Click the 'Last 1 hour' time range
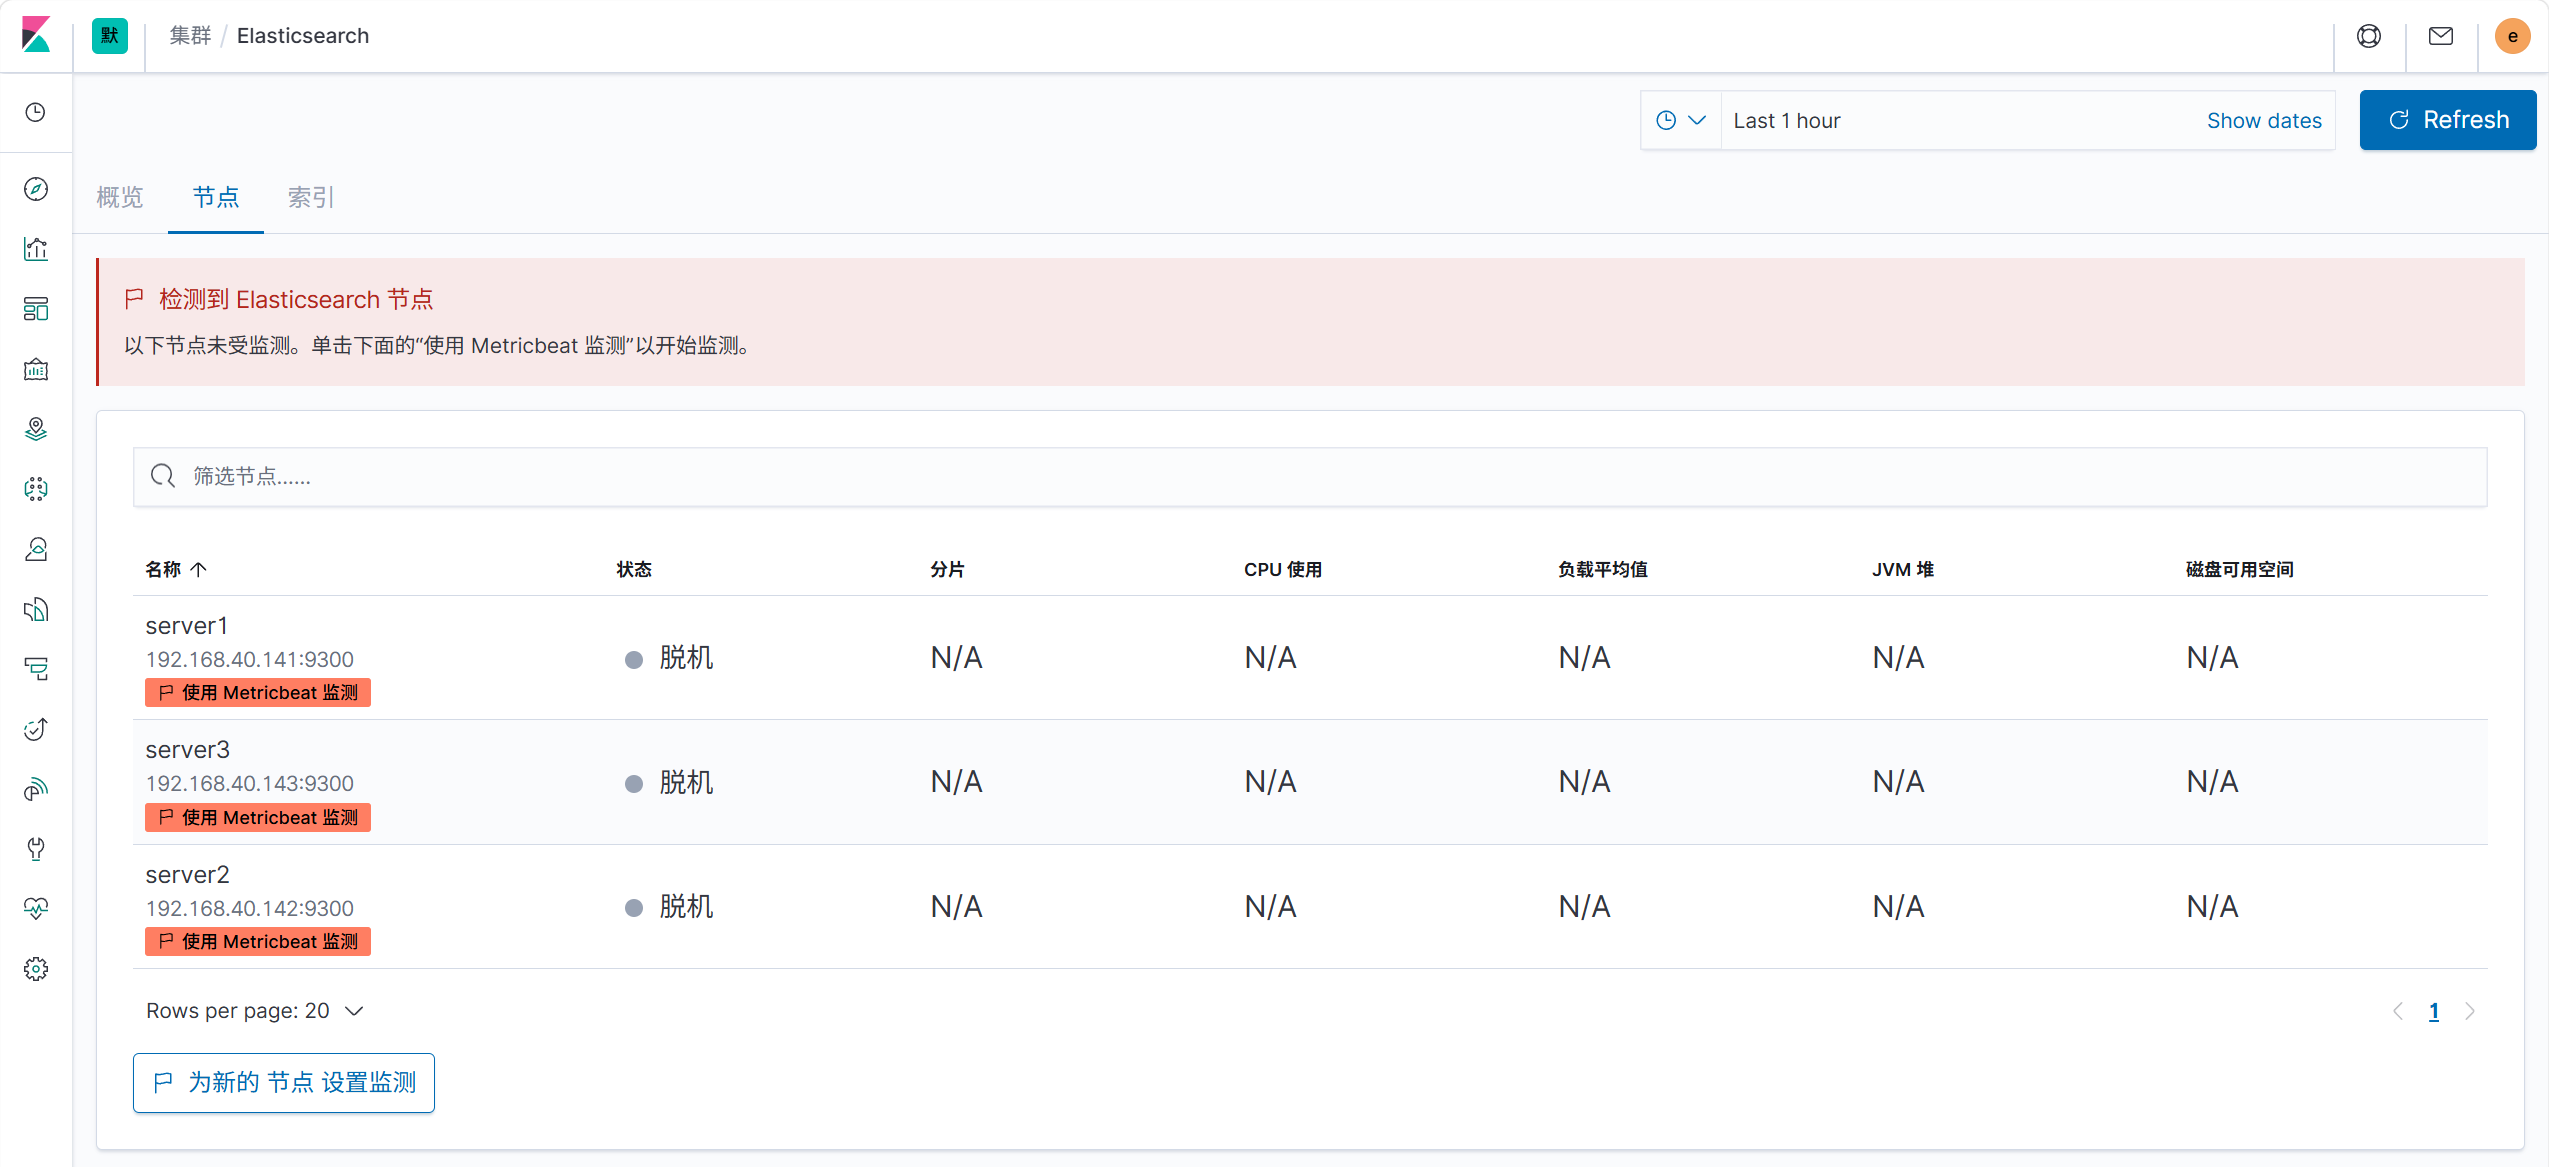2549x1167 pixels. tap(1787, 120)
